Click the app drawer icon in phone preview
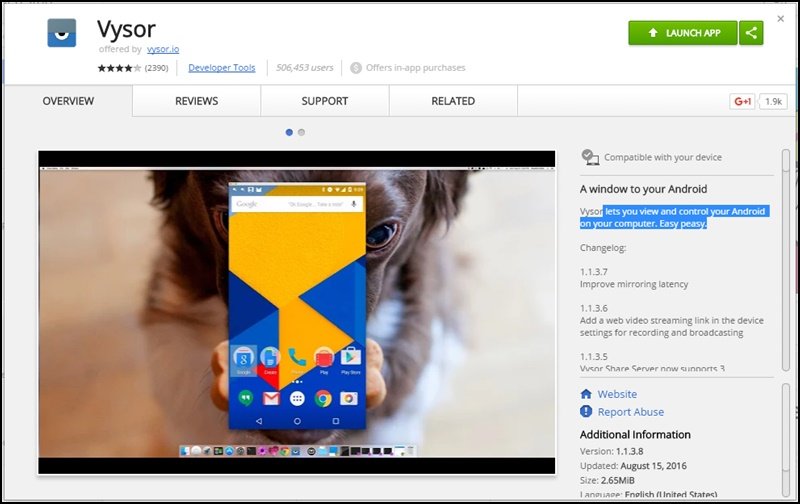 pos(297,398)
